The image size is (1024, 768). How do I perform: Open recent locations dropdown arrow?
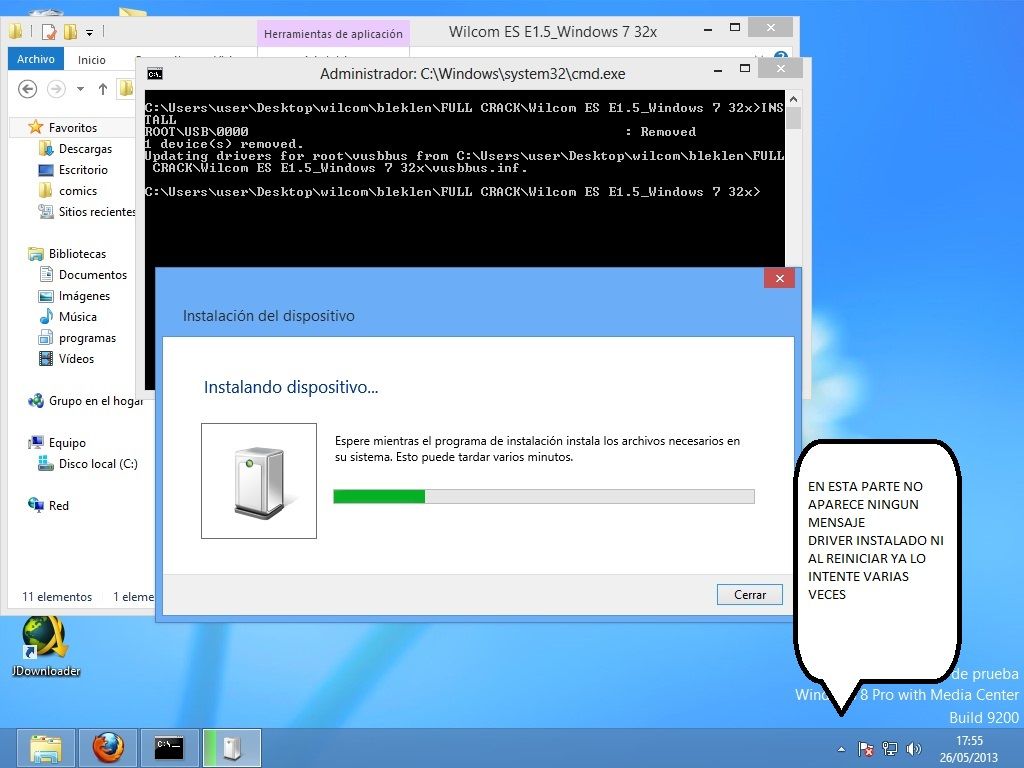pos(80,89)
